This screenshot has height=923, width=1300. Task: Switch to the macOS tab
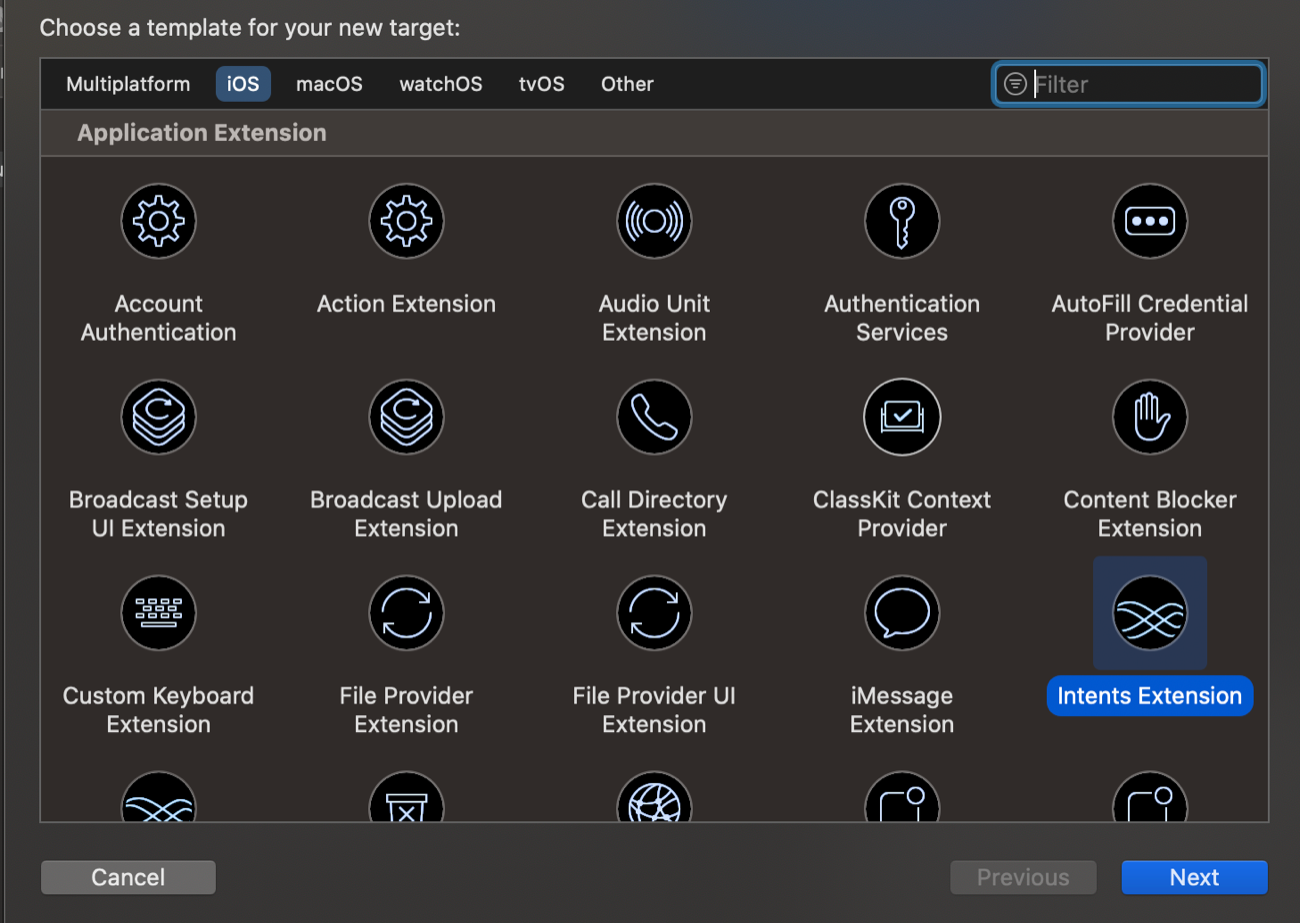pyautogui.click(x=329, y=84)
